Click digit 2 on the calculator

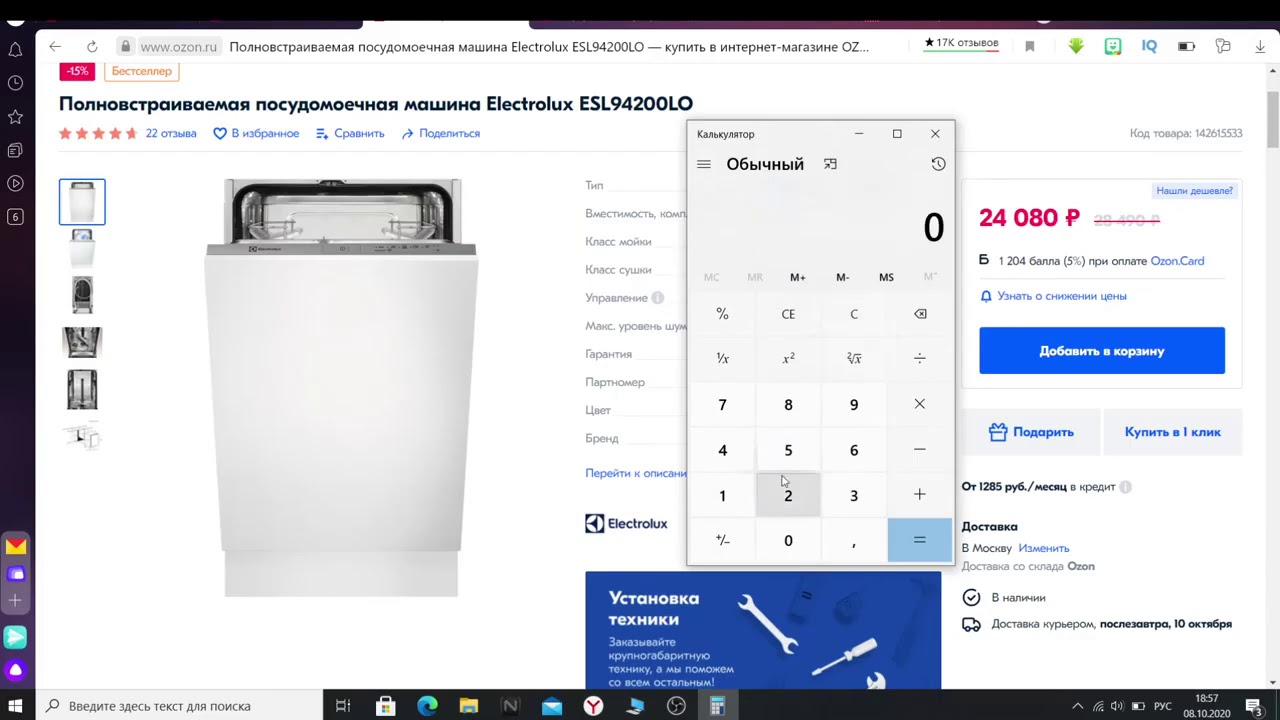coord(788,495)
